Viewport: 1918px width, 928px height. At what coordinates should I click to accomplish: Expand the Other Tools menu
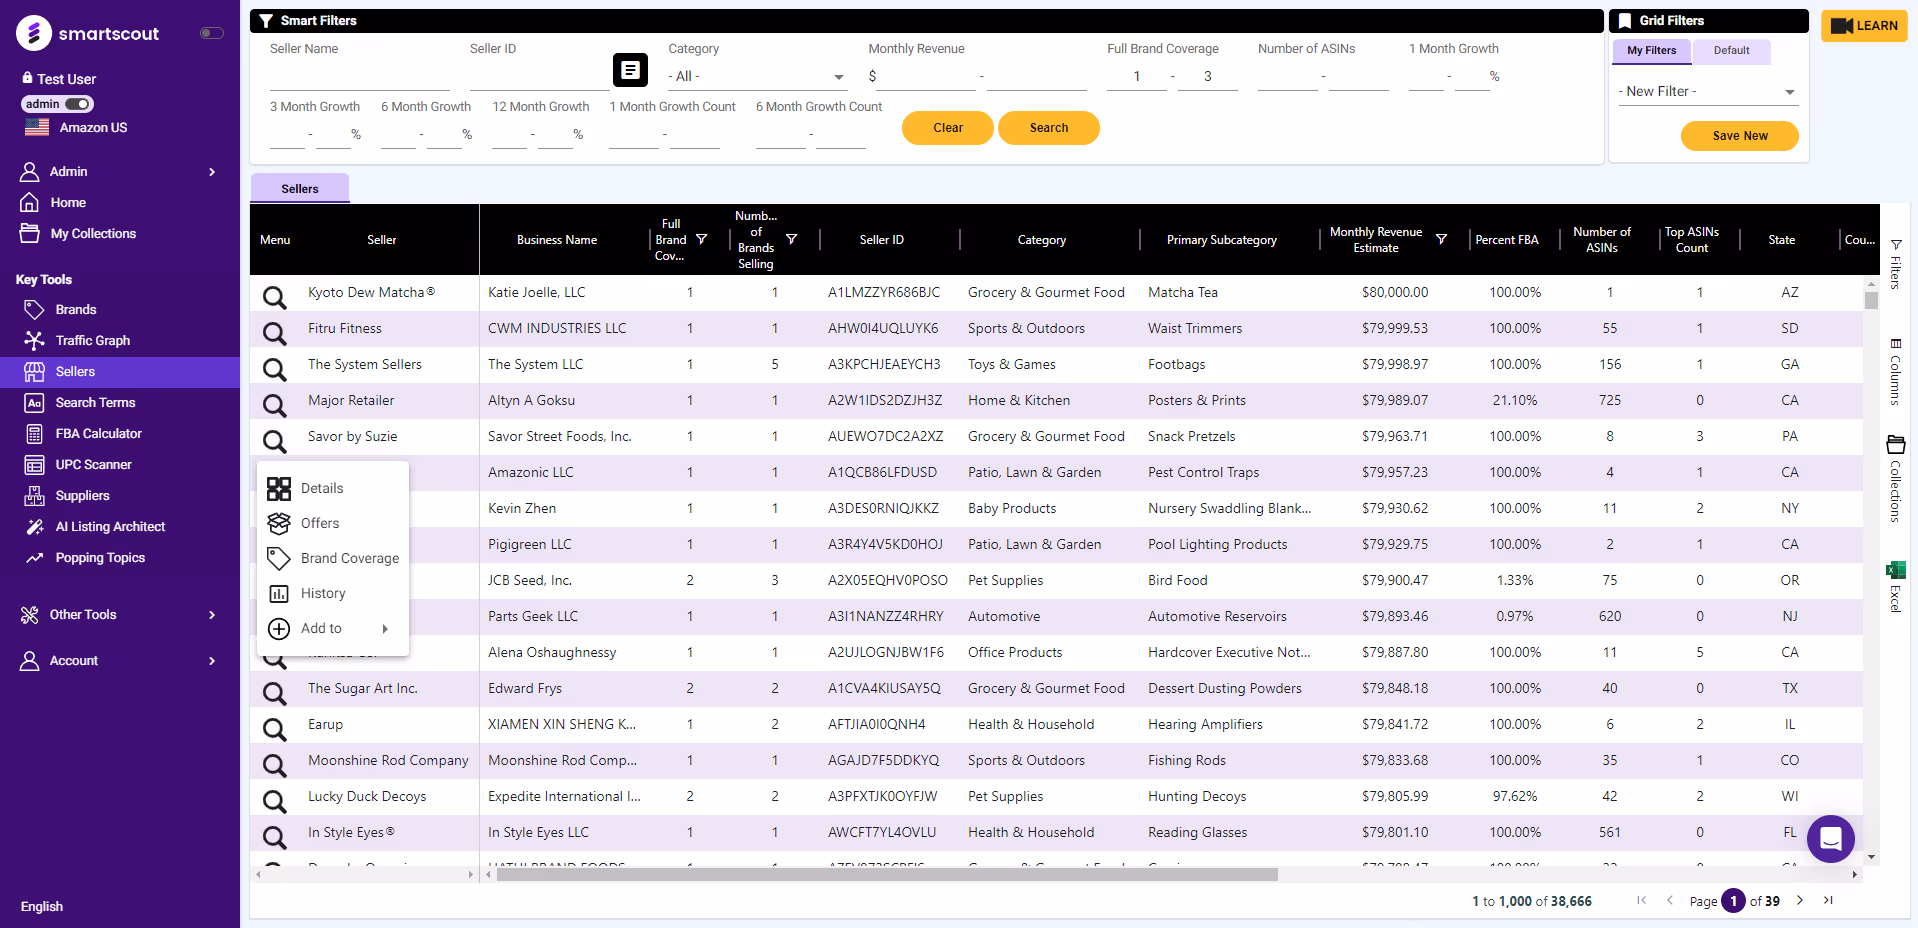(120, 614)
